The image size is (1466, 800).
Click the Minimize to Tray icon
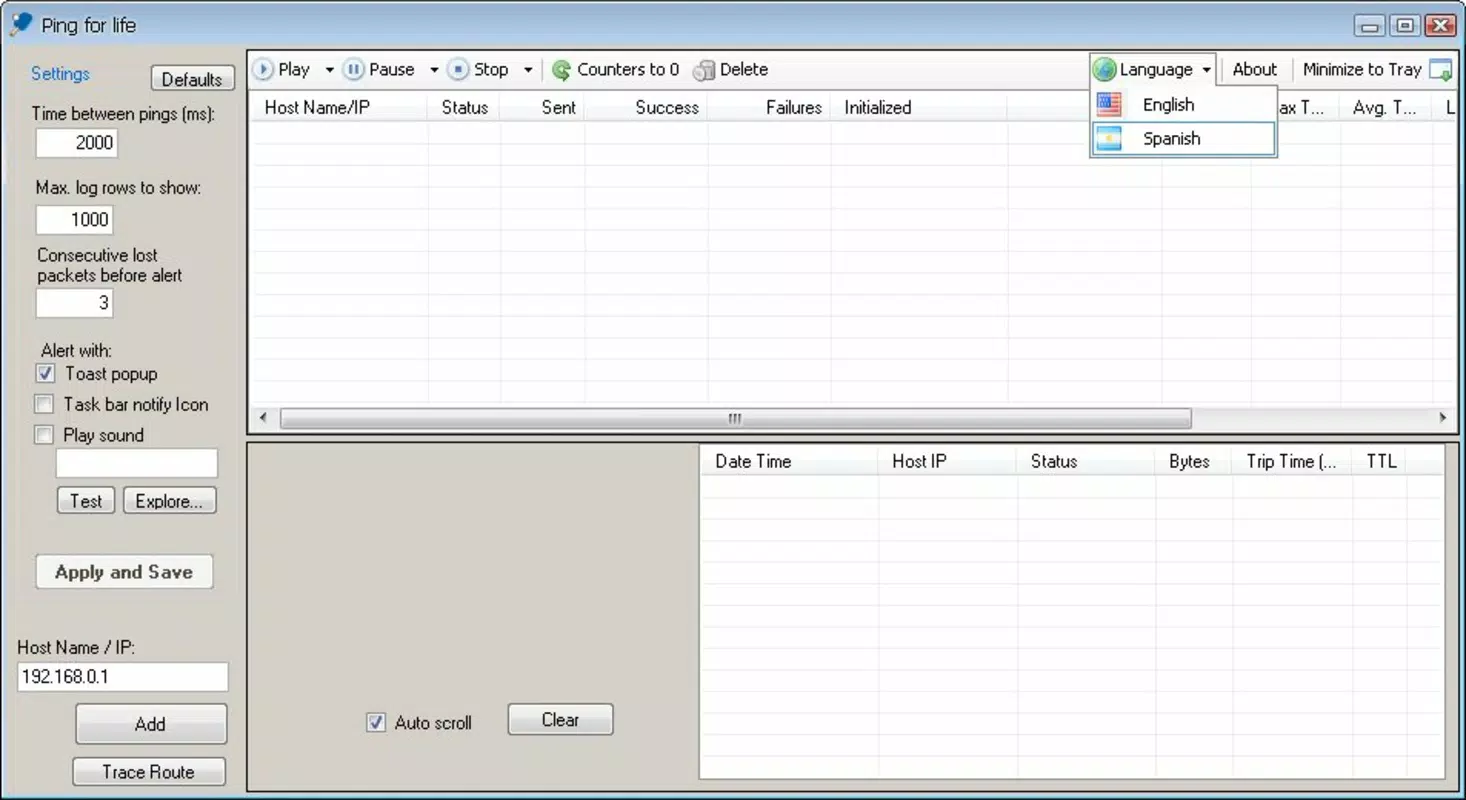pyautogui.click(x=1441, y=70)
